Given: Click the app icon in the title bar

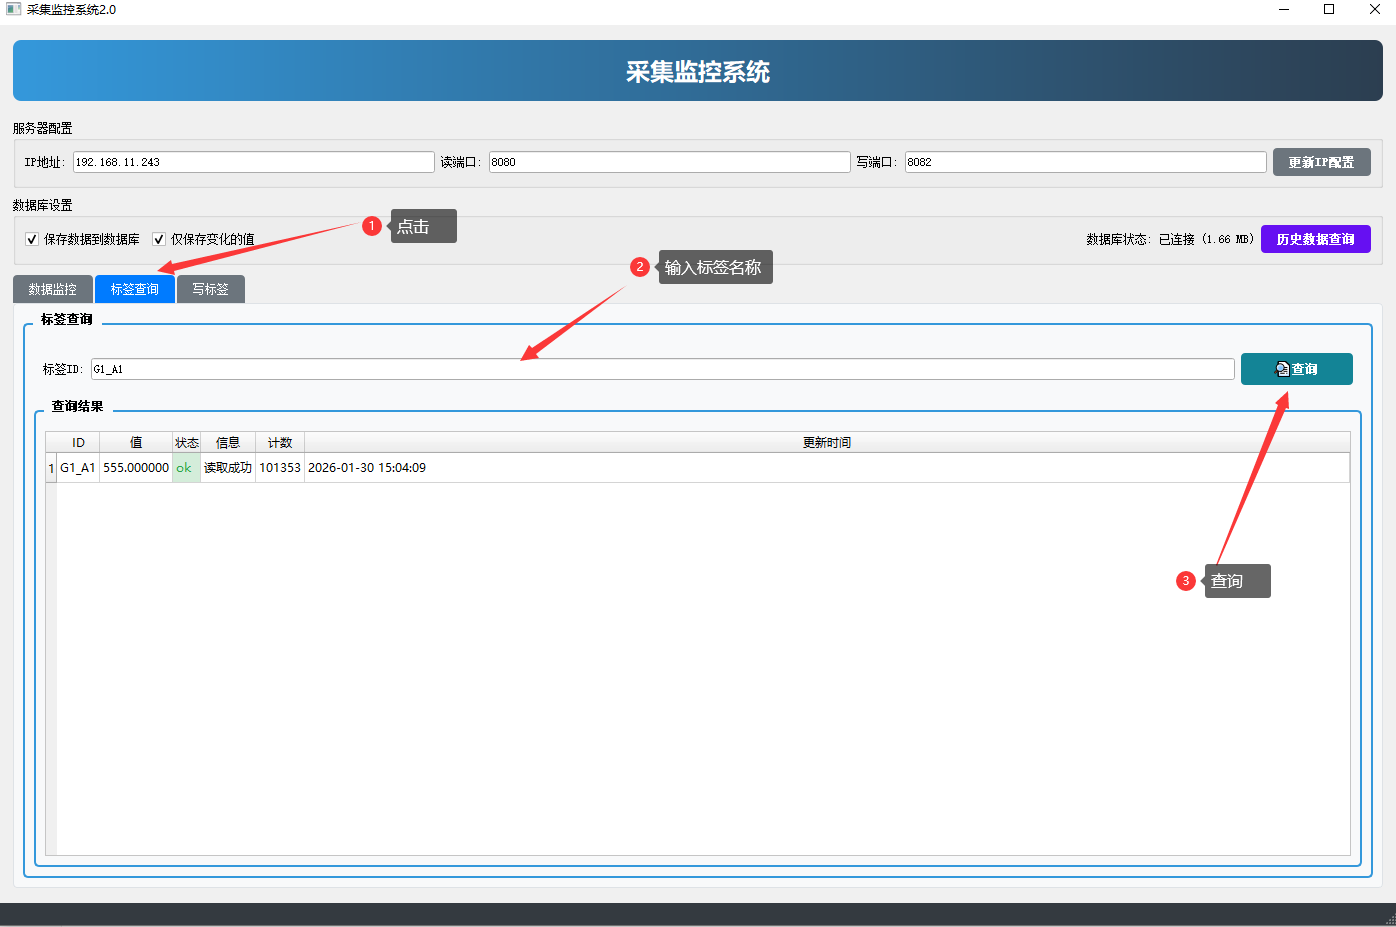Looking at the screenshot, I should pyautogui.click(x=13, y=10).
